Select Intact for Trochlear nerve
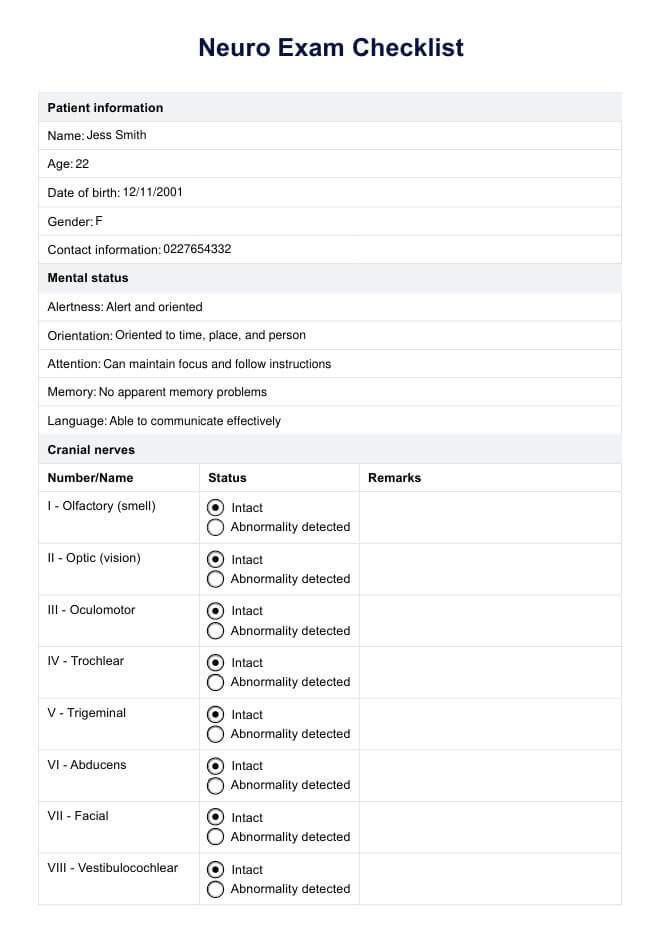 point(215,662)
